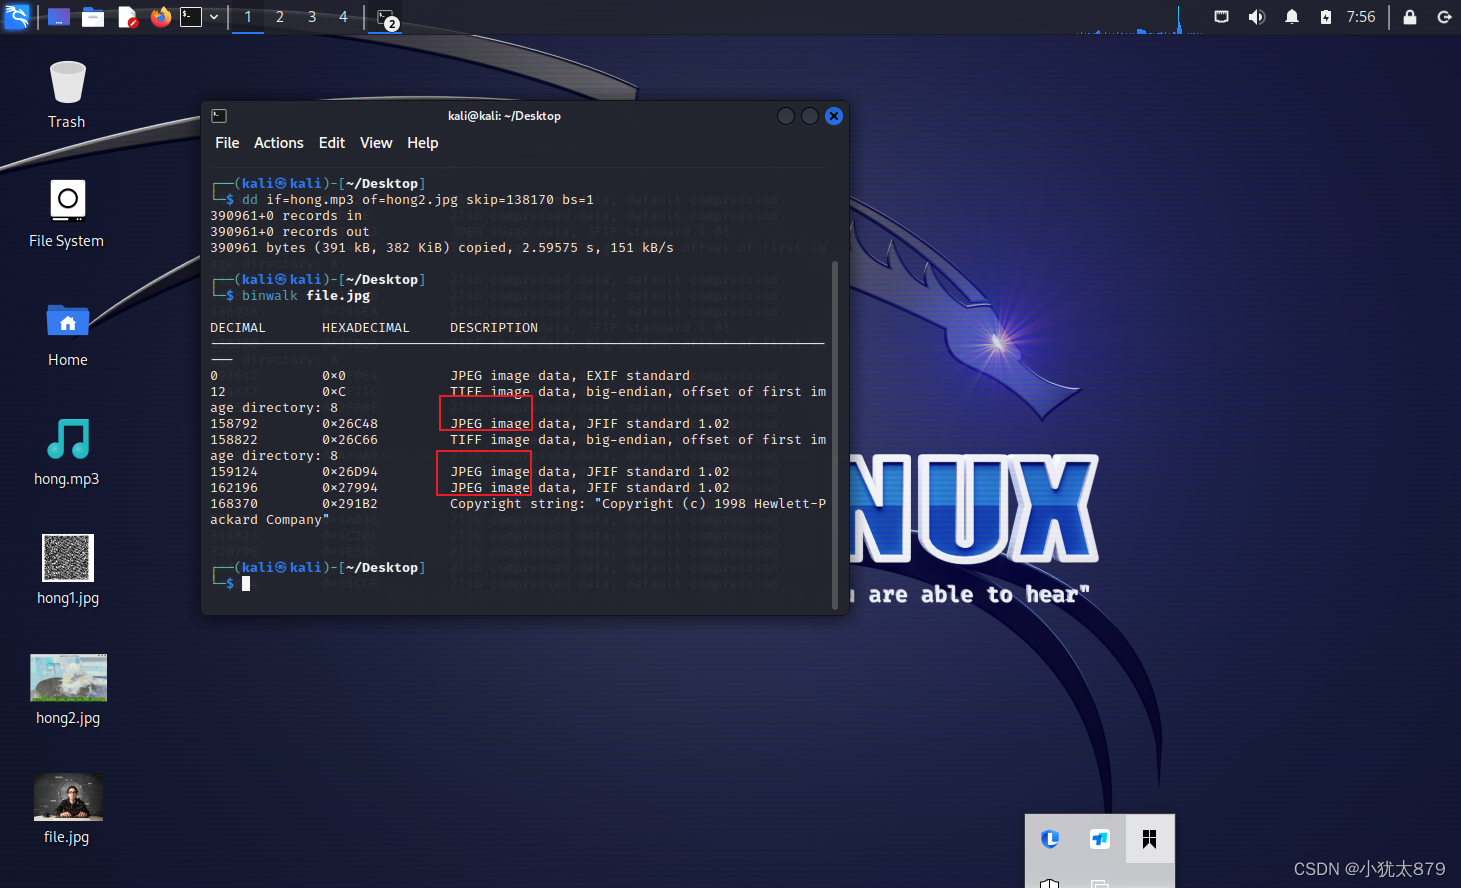
Task: Open terminal emulator from the panel launcher
Action: (191, 17)
